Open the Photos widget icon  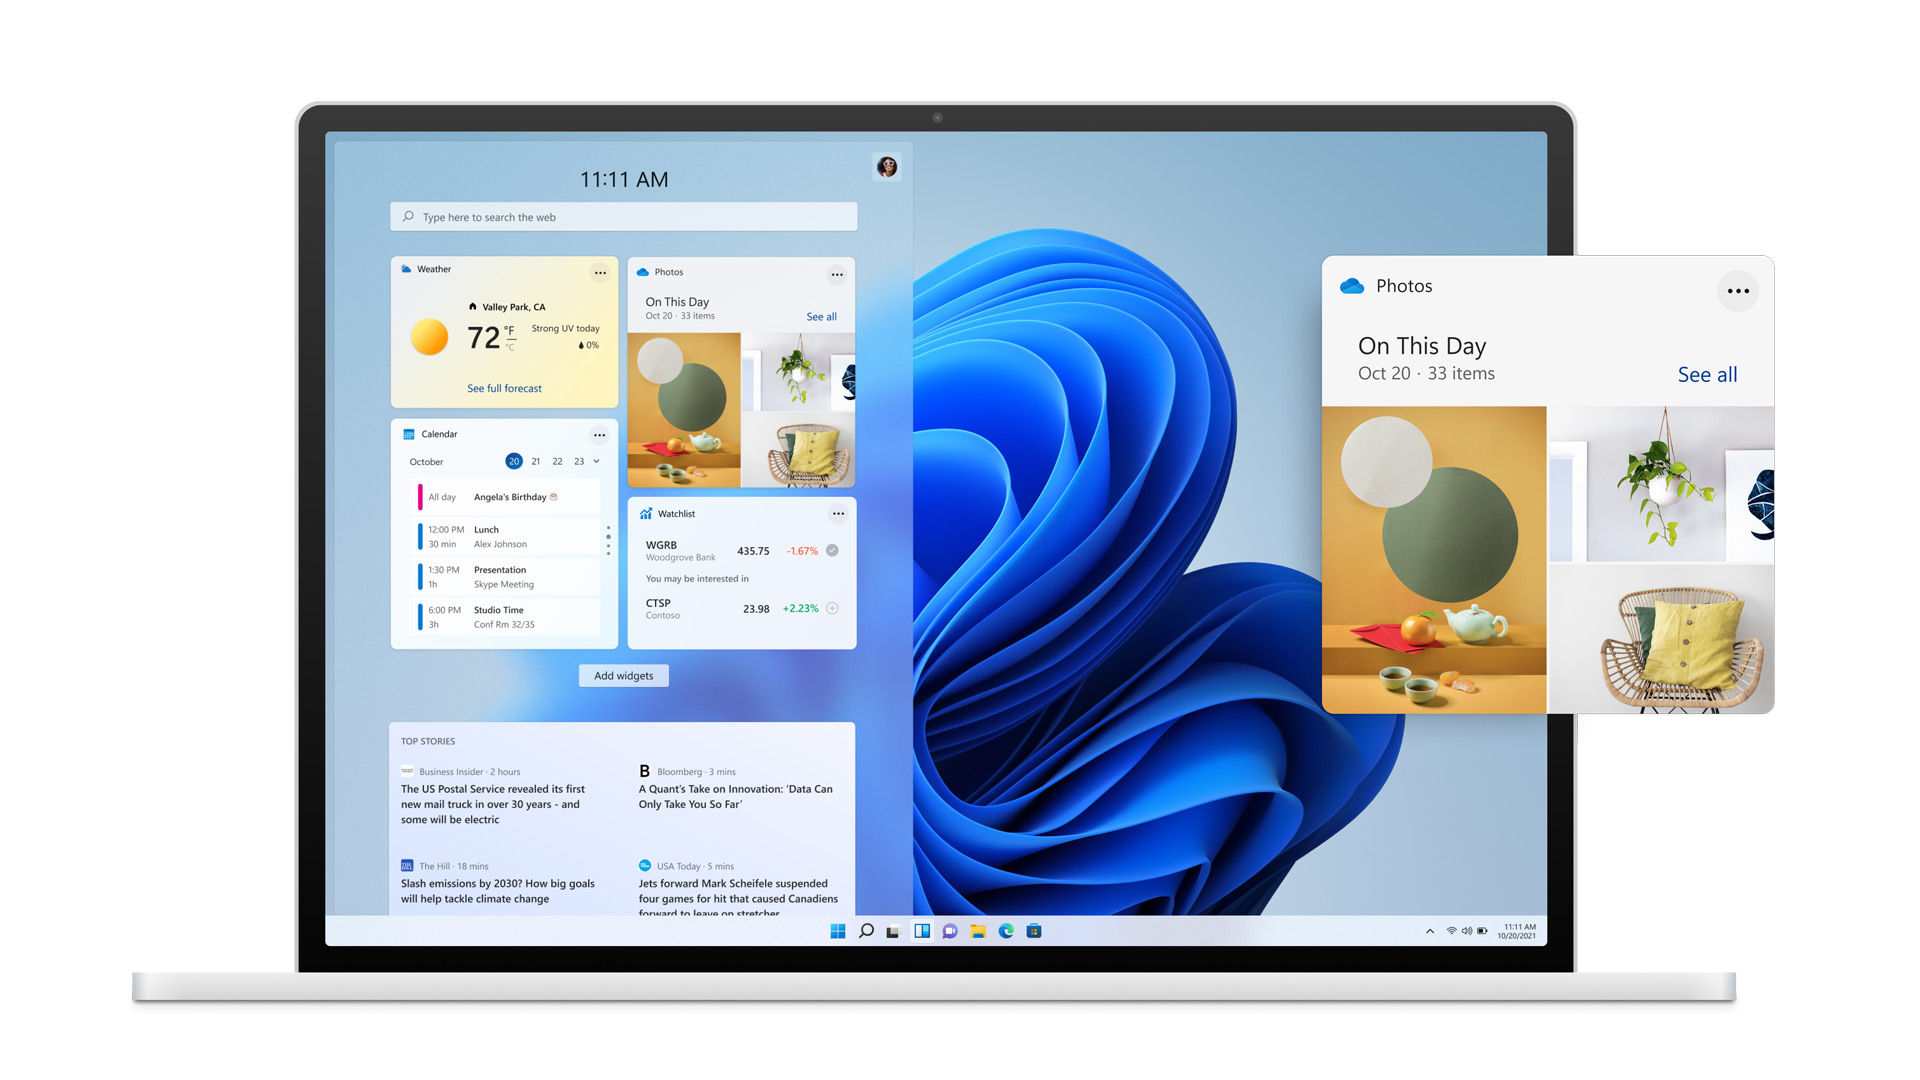[642, 272]
